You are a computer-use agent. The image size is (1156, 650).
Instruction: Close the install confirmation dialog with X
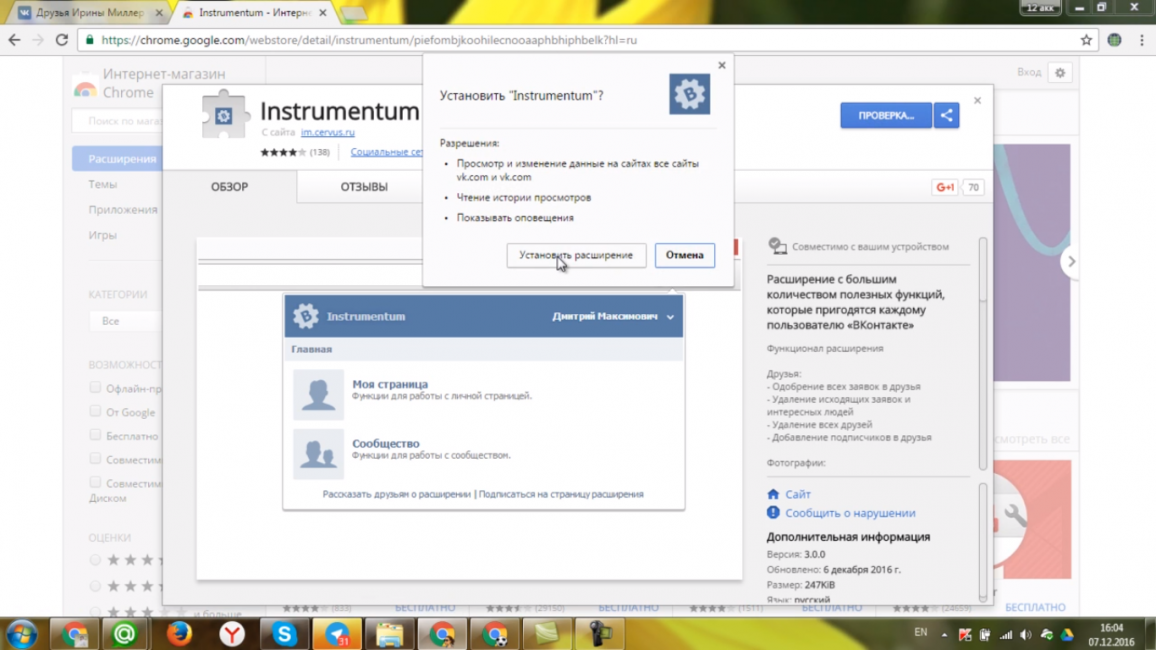coord(721,66)
